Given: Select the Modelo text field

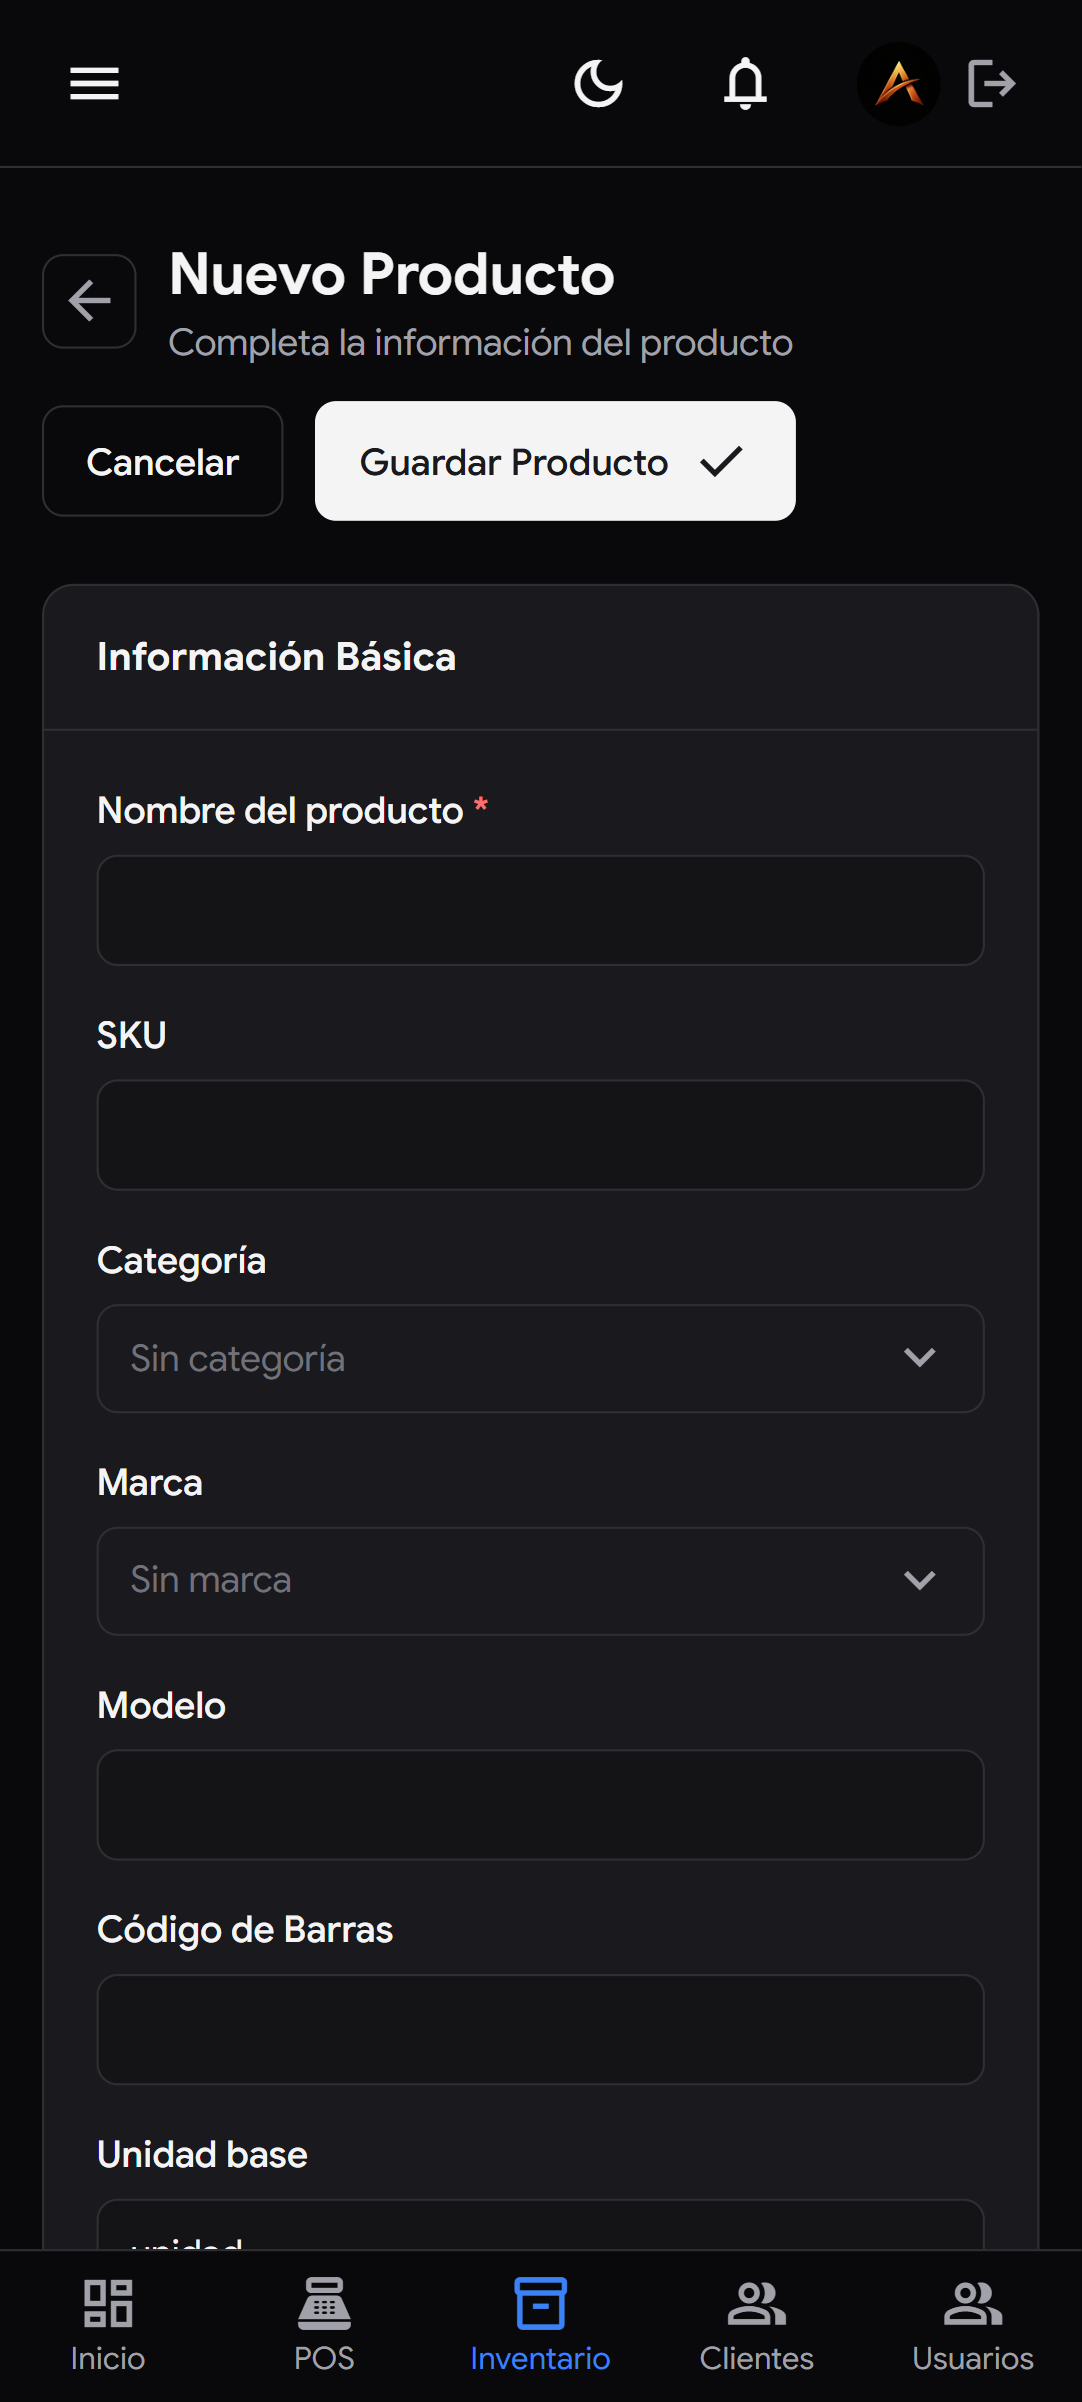Looking at the screenshot, I should pos(540,1805).
